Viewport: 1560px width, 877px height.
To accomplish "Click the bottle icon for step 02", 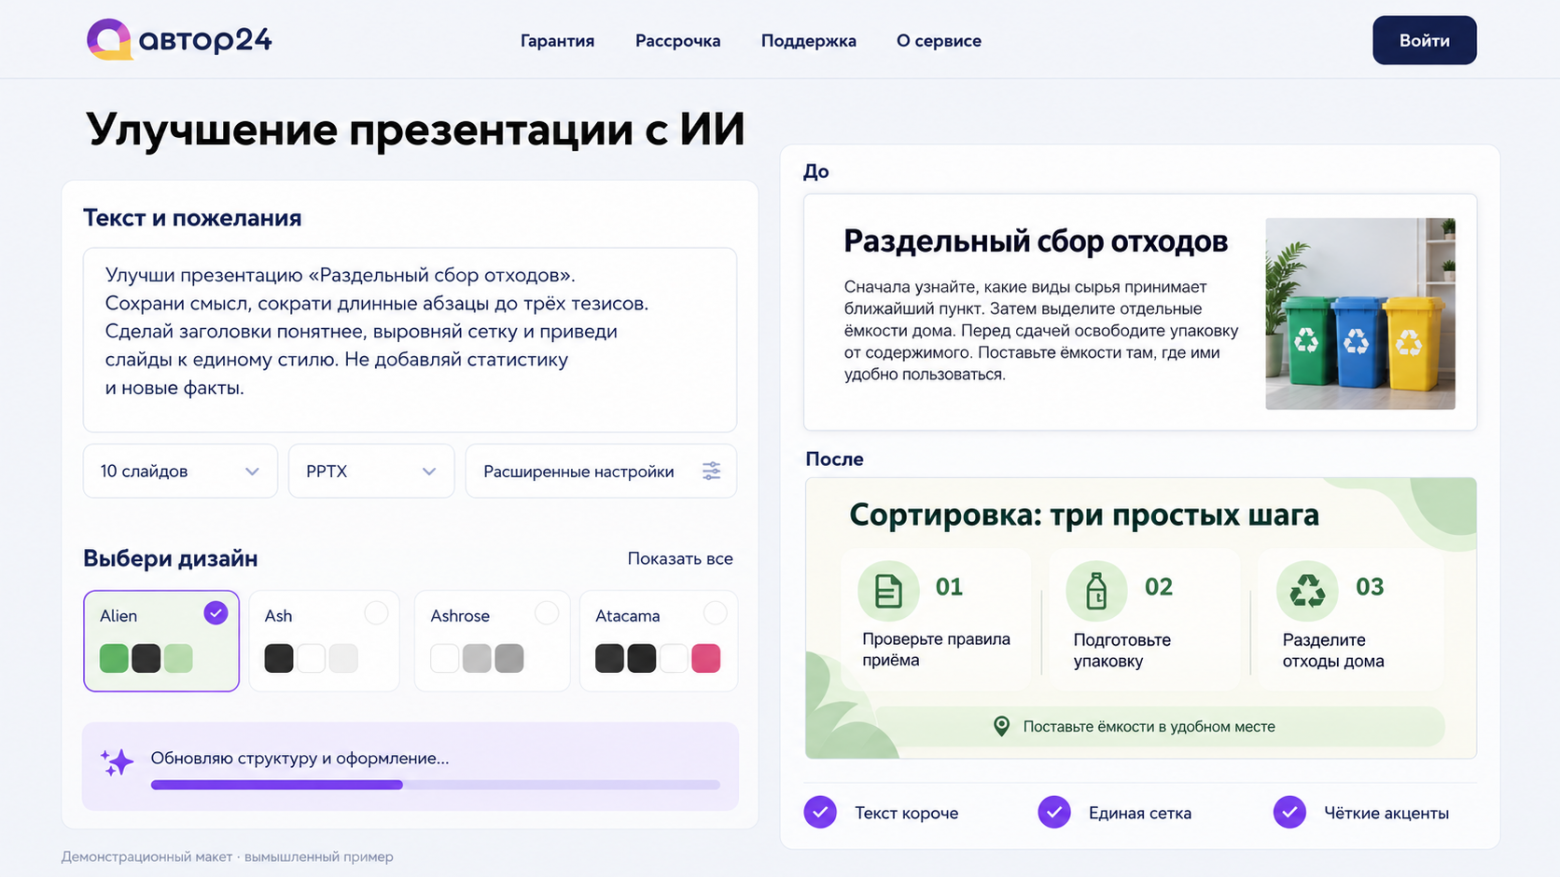I will point(1096,591).
